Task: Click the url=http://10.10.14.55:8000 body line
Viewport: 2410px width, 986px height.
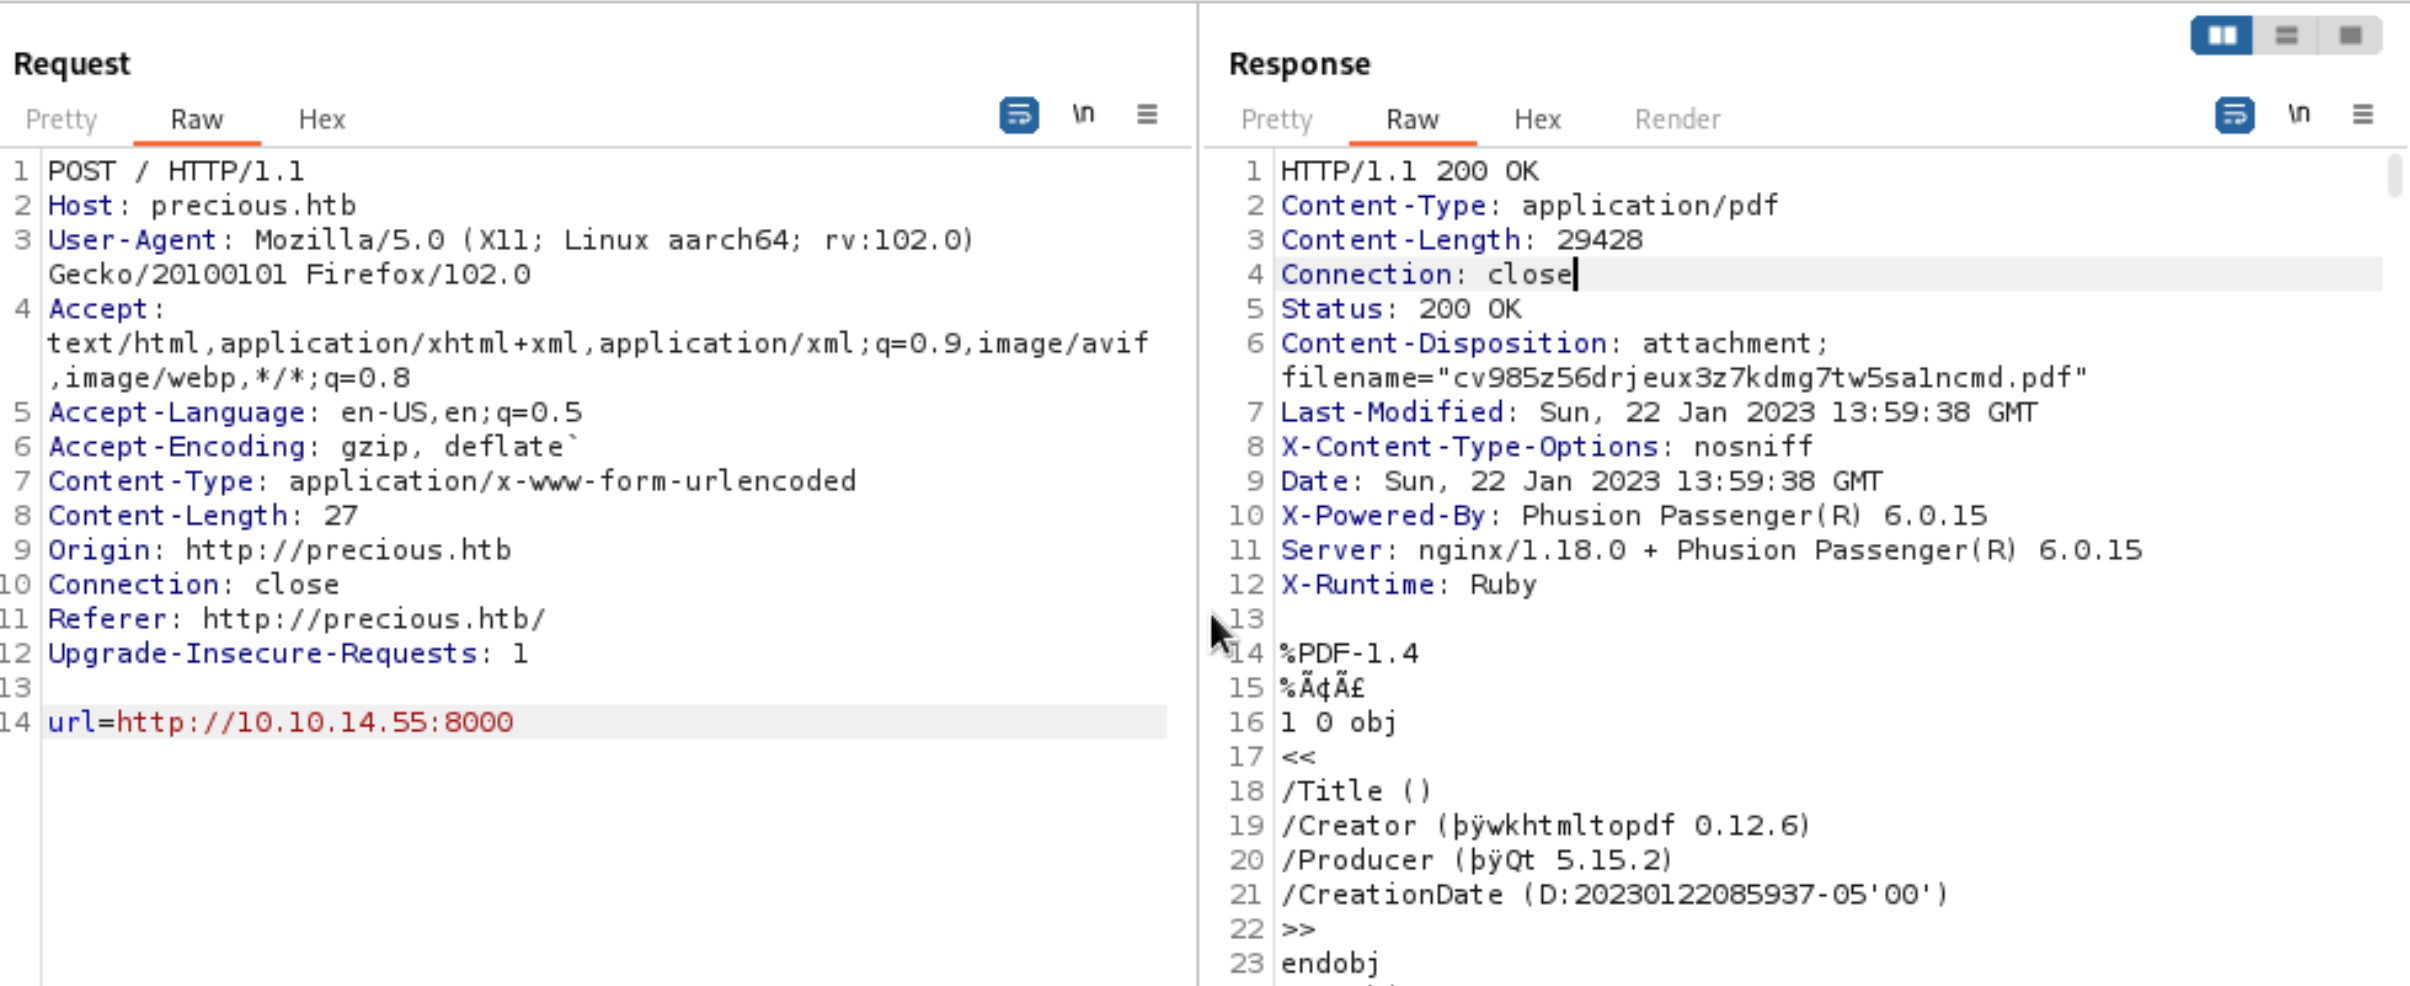Action: (x=280, y=722)
